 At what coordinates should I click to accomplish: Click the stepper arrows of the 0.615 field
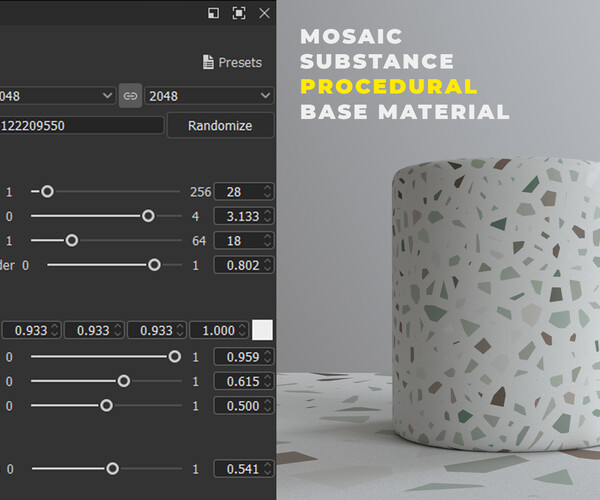pyautogui.click(x=267, y=381)
